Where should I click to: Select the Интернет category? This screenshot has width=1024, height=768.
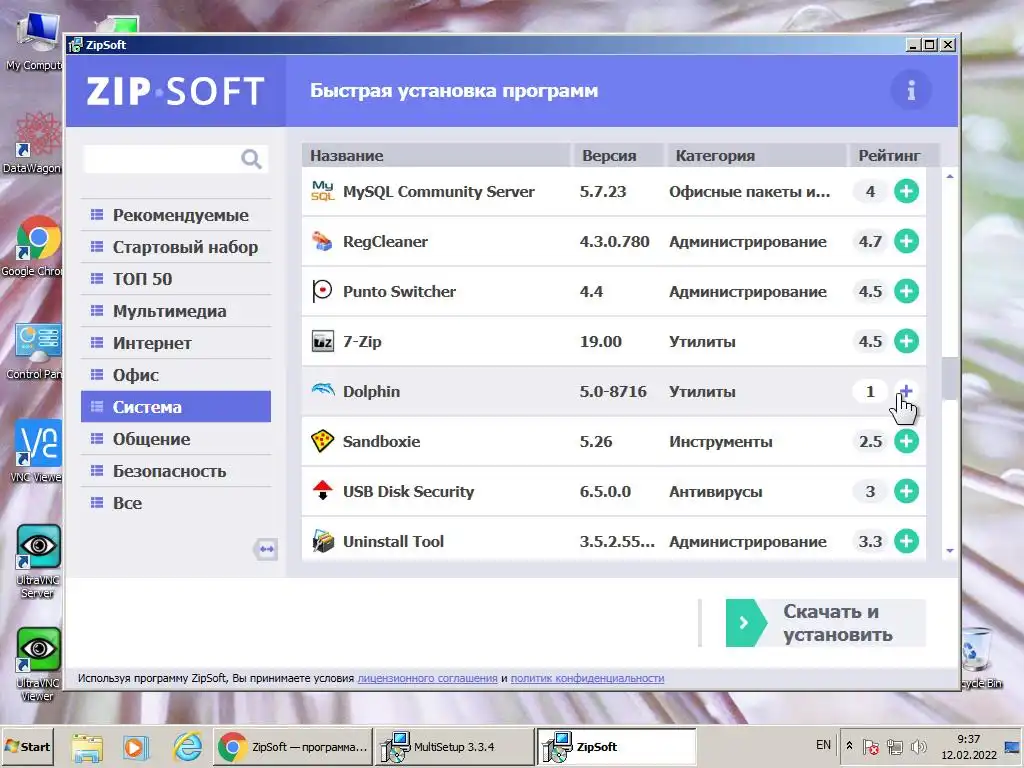coord(176,343)
